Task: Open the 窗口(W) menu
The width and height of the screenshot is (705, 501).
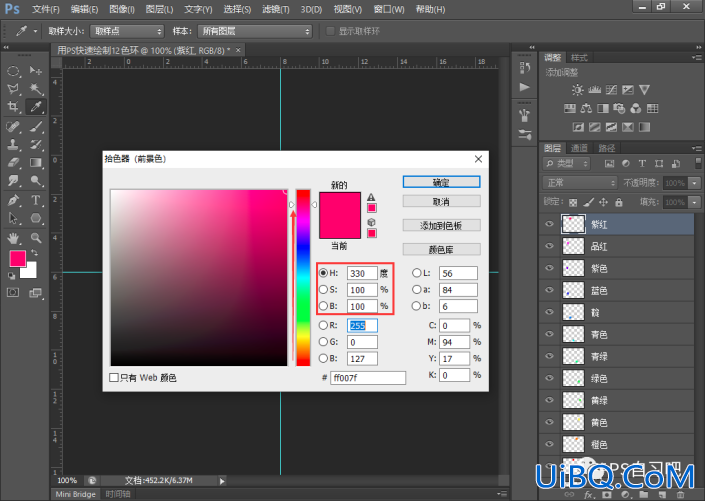Action: pos(389,9)
